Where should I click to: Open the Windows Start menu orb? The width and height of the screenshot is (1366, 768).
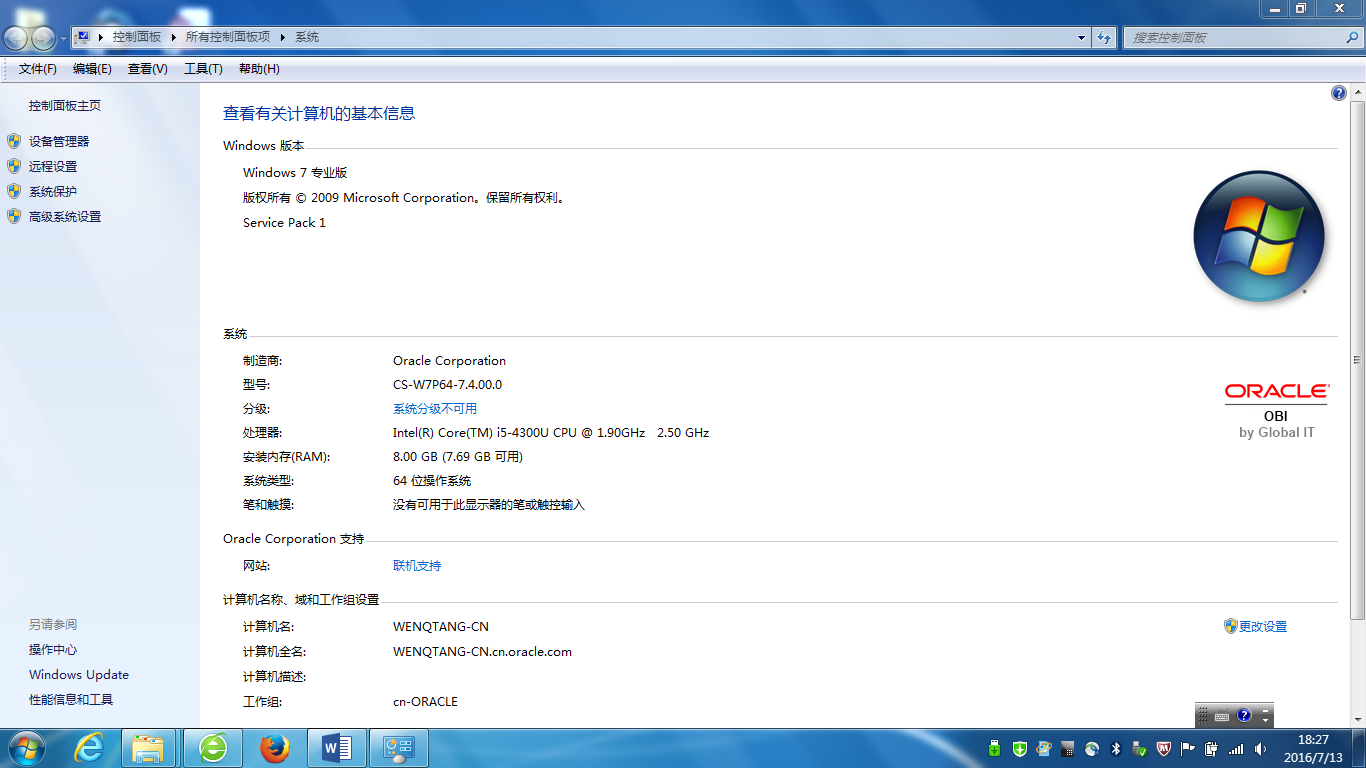point(26,748)
